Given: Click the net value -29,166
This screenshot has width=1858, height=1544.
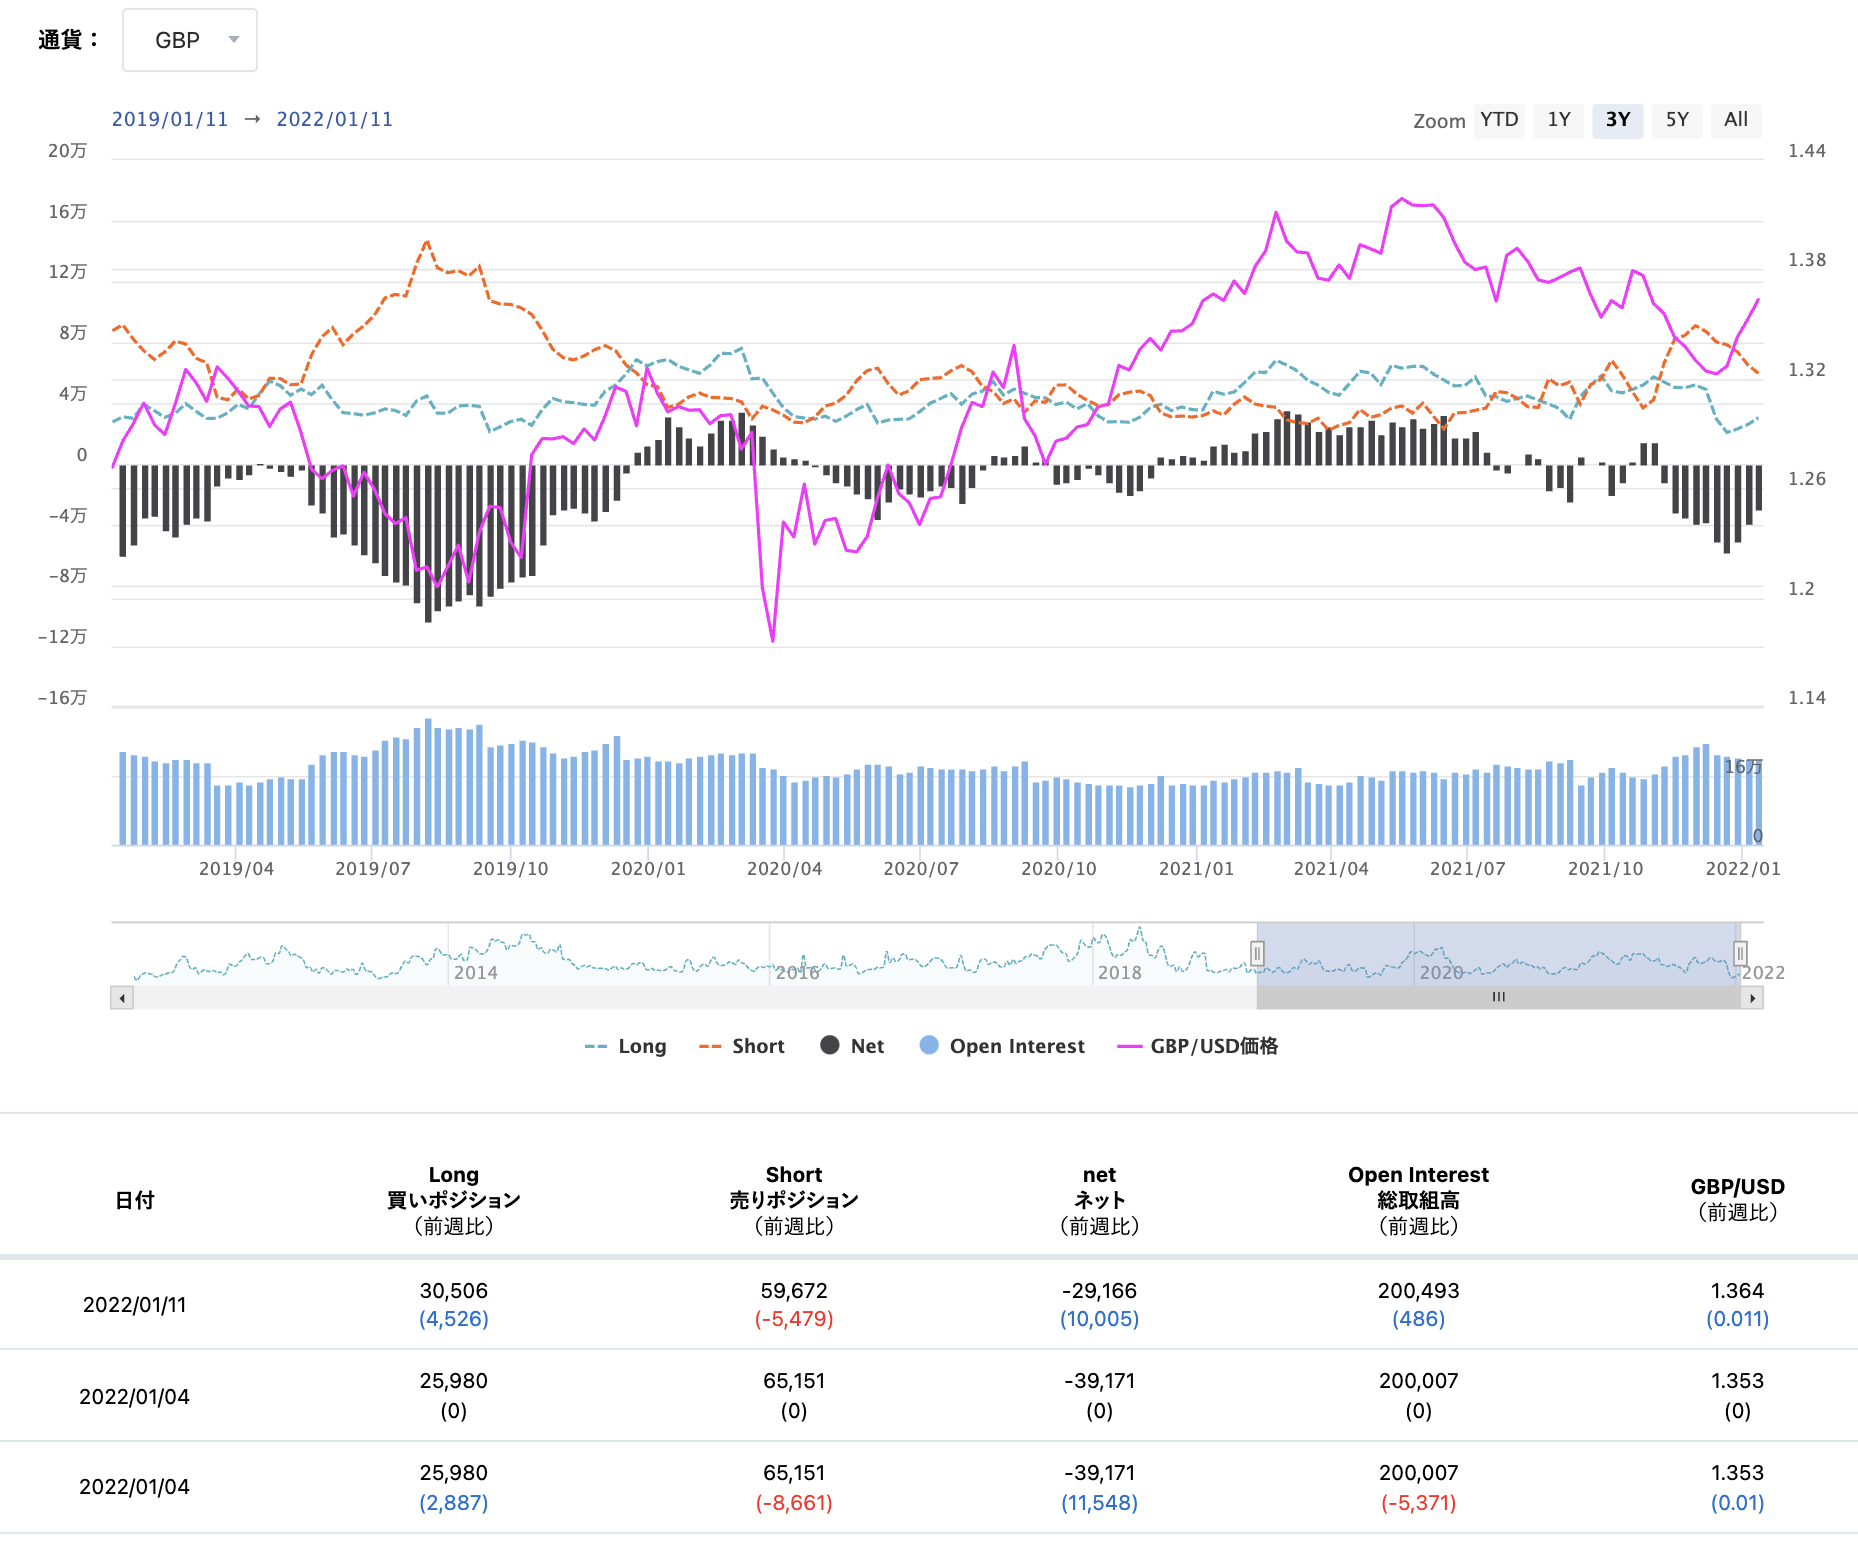Looking at the screenshot, I should (1099, 1291).
